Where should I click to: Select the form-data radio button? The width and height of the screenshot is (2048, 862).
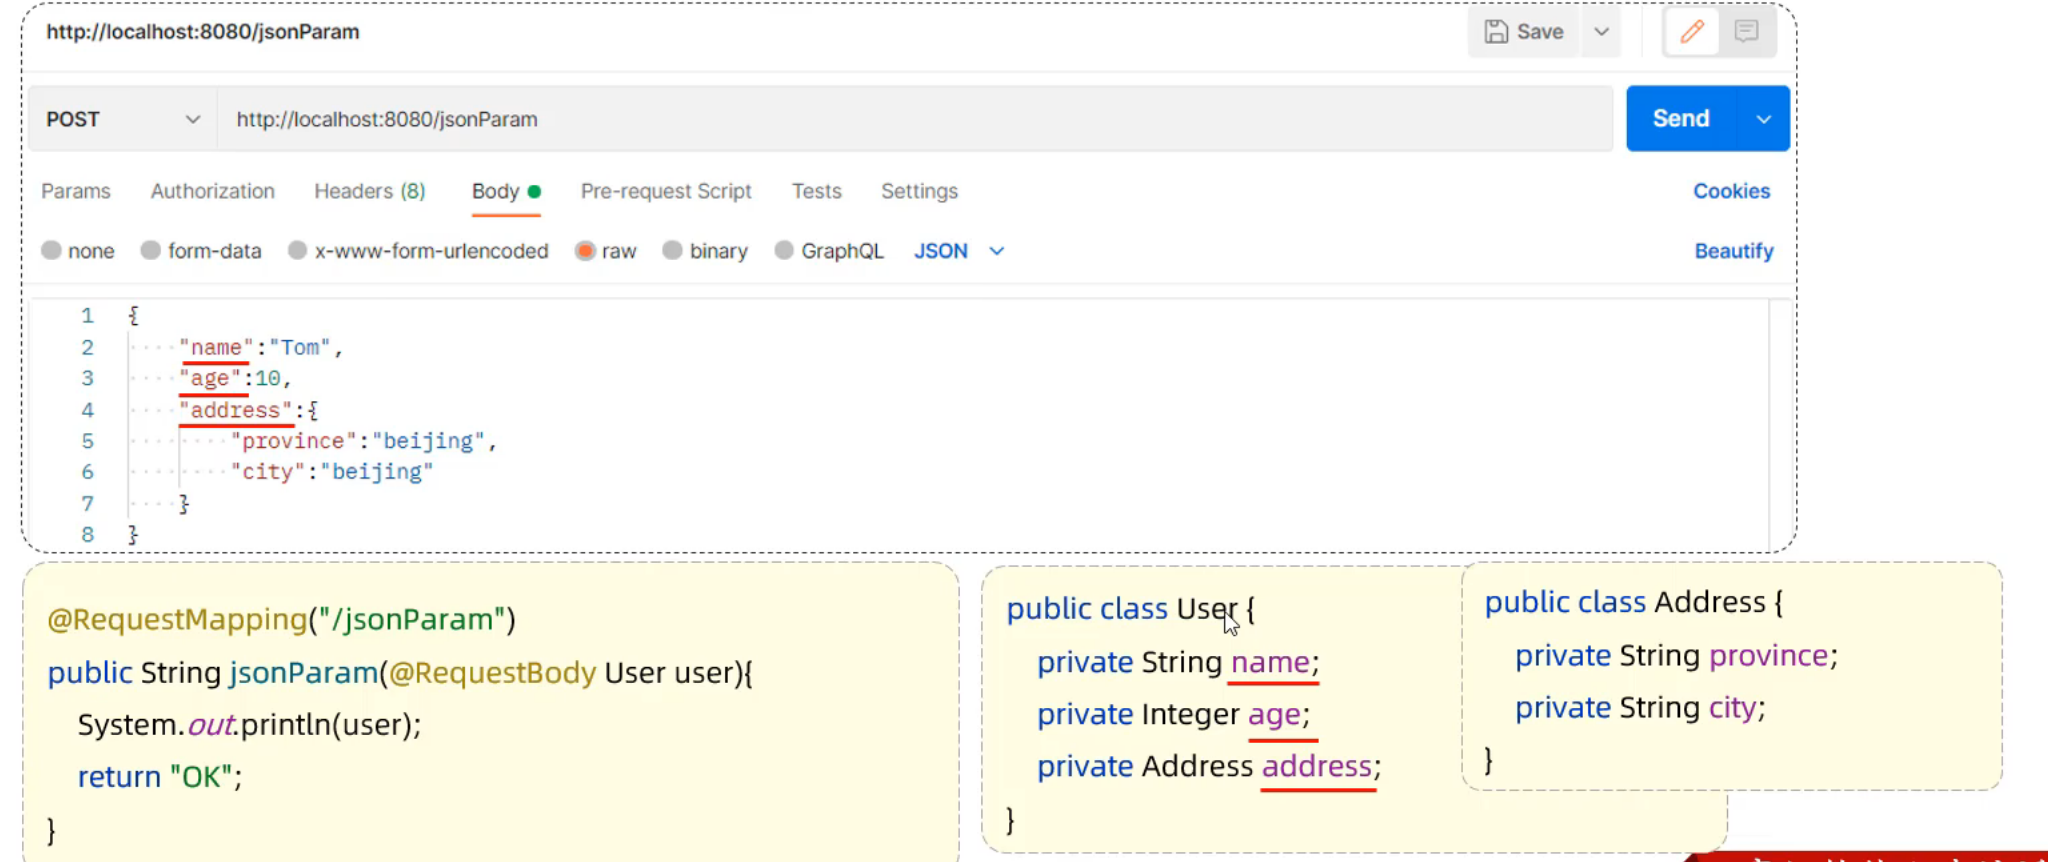point(151,250)
